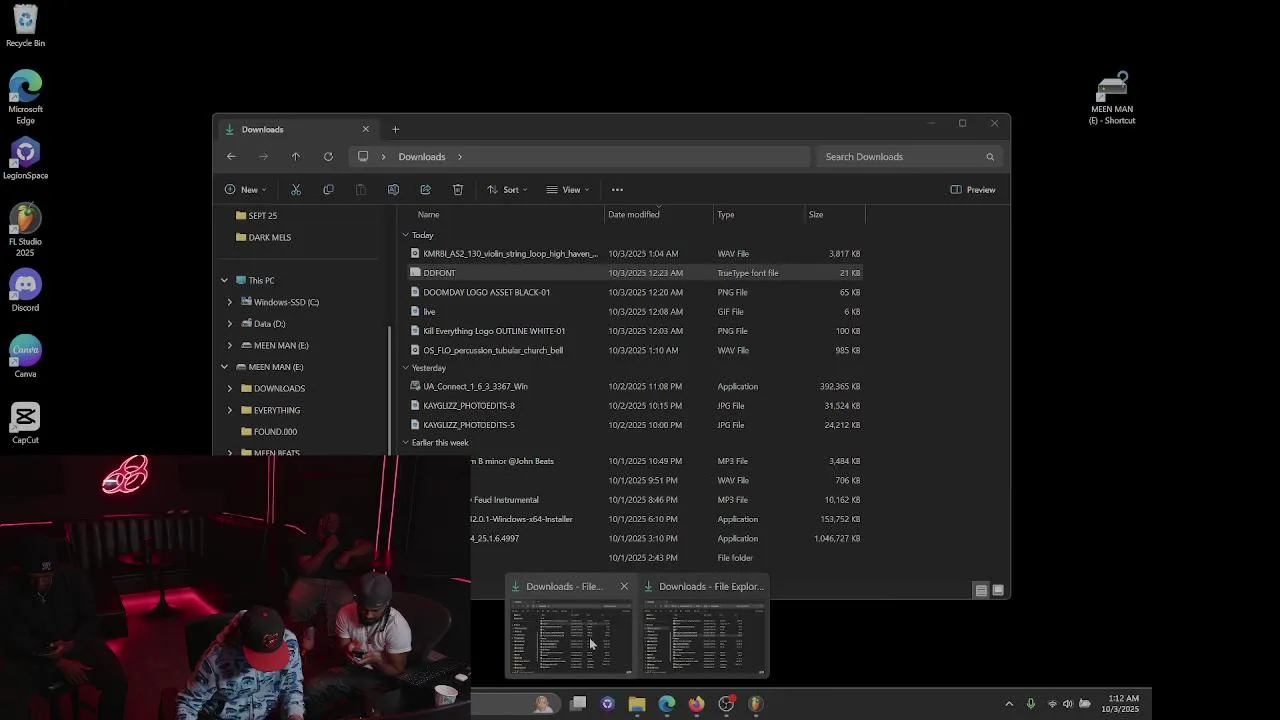Viewport: 1280px width, 720px height.
Task: Sort by Size column header
Action: tap(816, 215)
